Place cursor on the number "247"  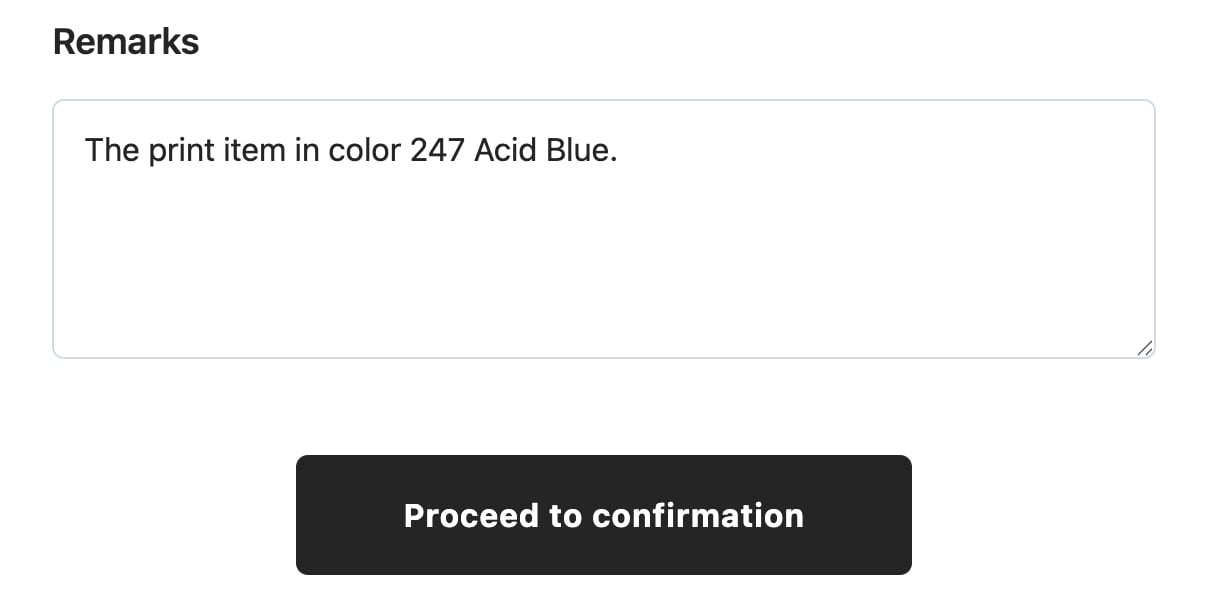point(437,151)
